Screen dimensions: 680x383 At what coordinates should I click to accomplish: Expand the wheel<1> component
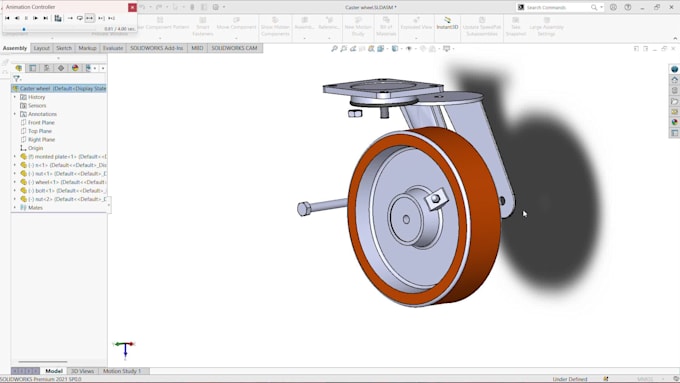click(x=15, y=182)
